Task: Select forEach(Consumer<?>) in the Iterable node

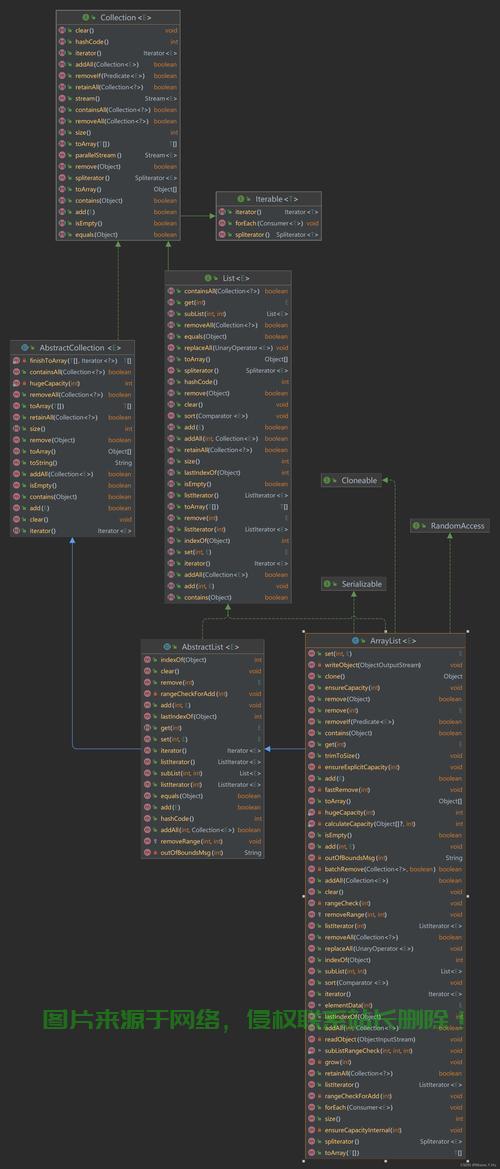Action: point(269,223)
